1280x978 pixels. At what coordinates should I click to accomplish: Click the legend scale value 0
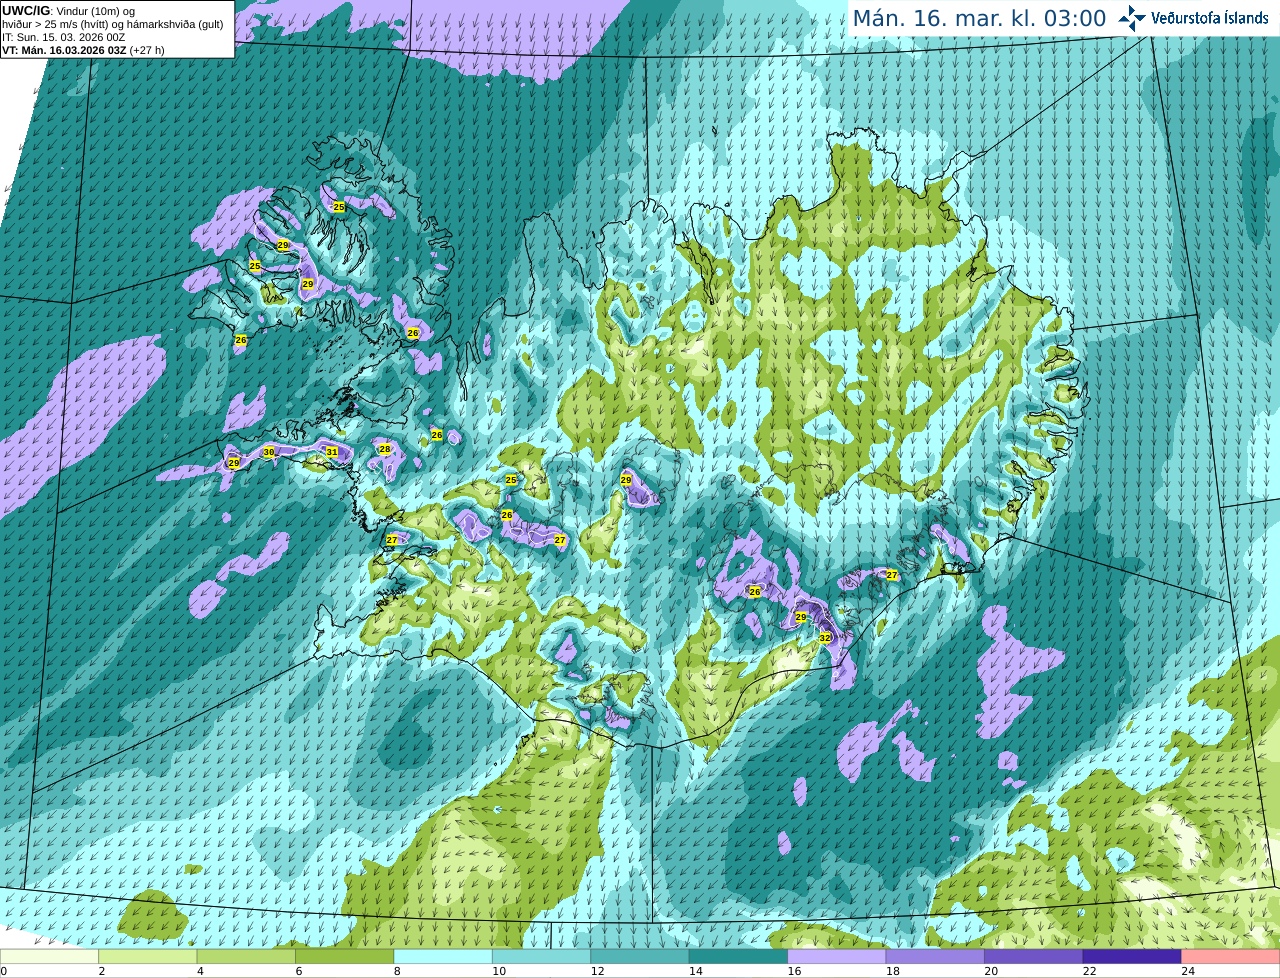coord(4,971)
